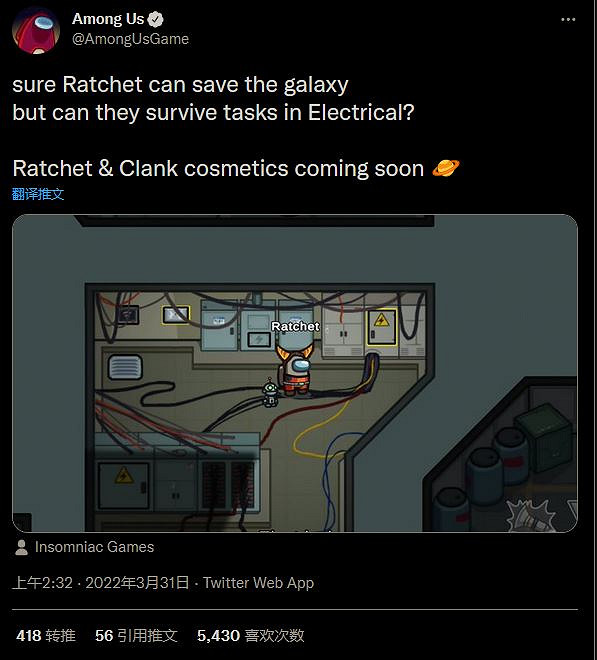
Task: View the 418 转推 retweets list
Action: [46, 635]
